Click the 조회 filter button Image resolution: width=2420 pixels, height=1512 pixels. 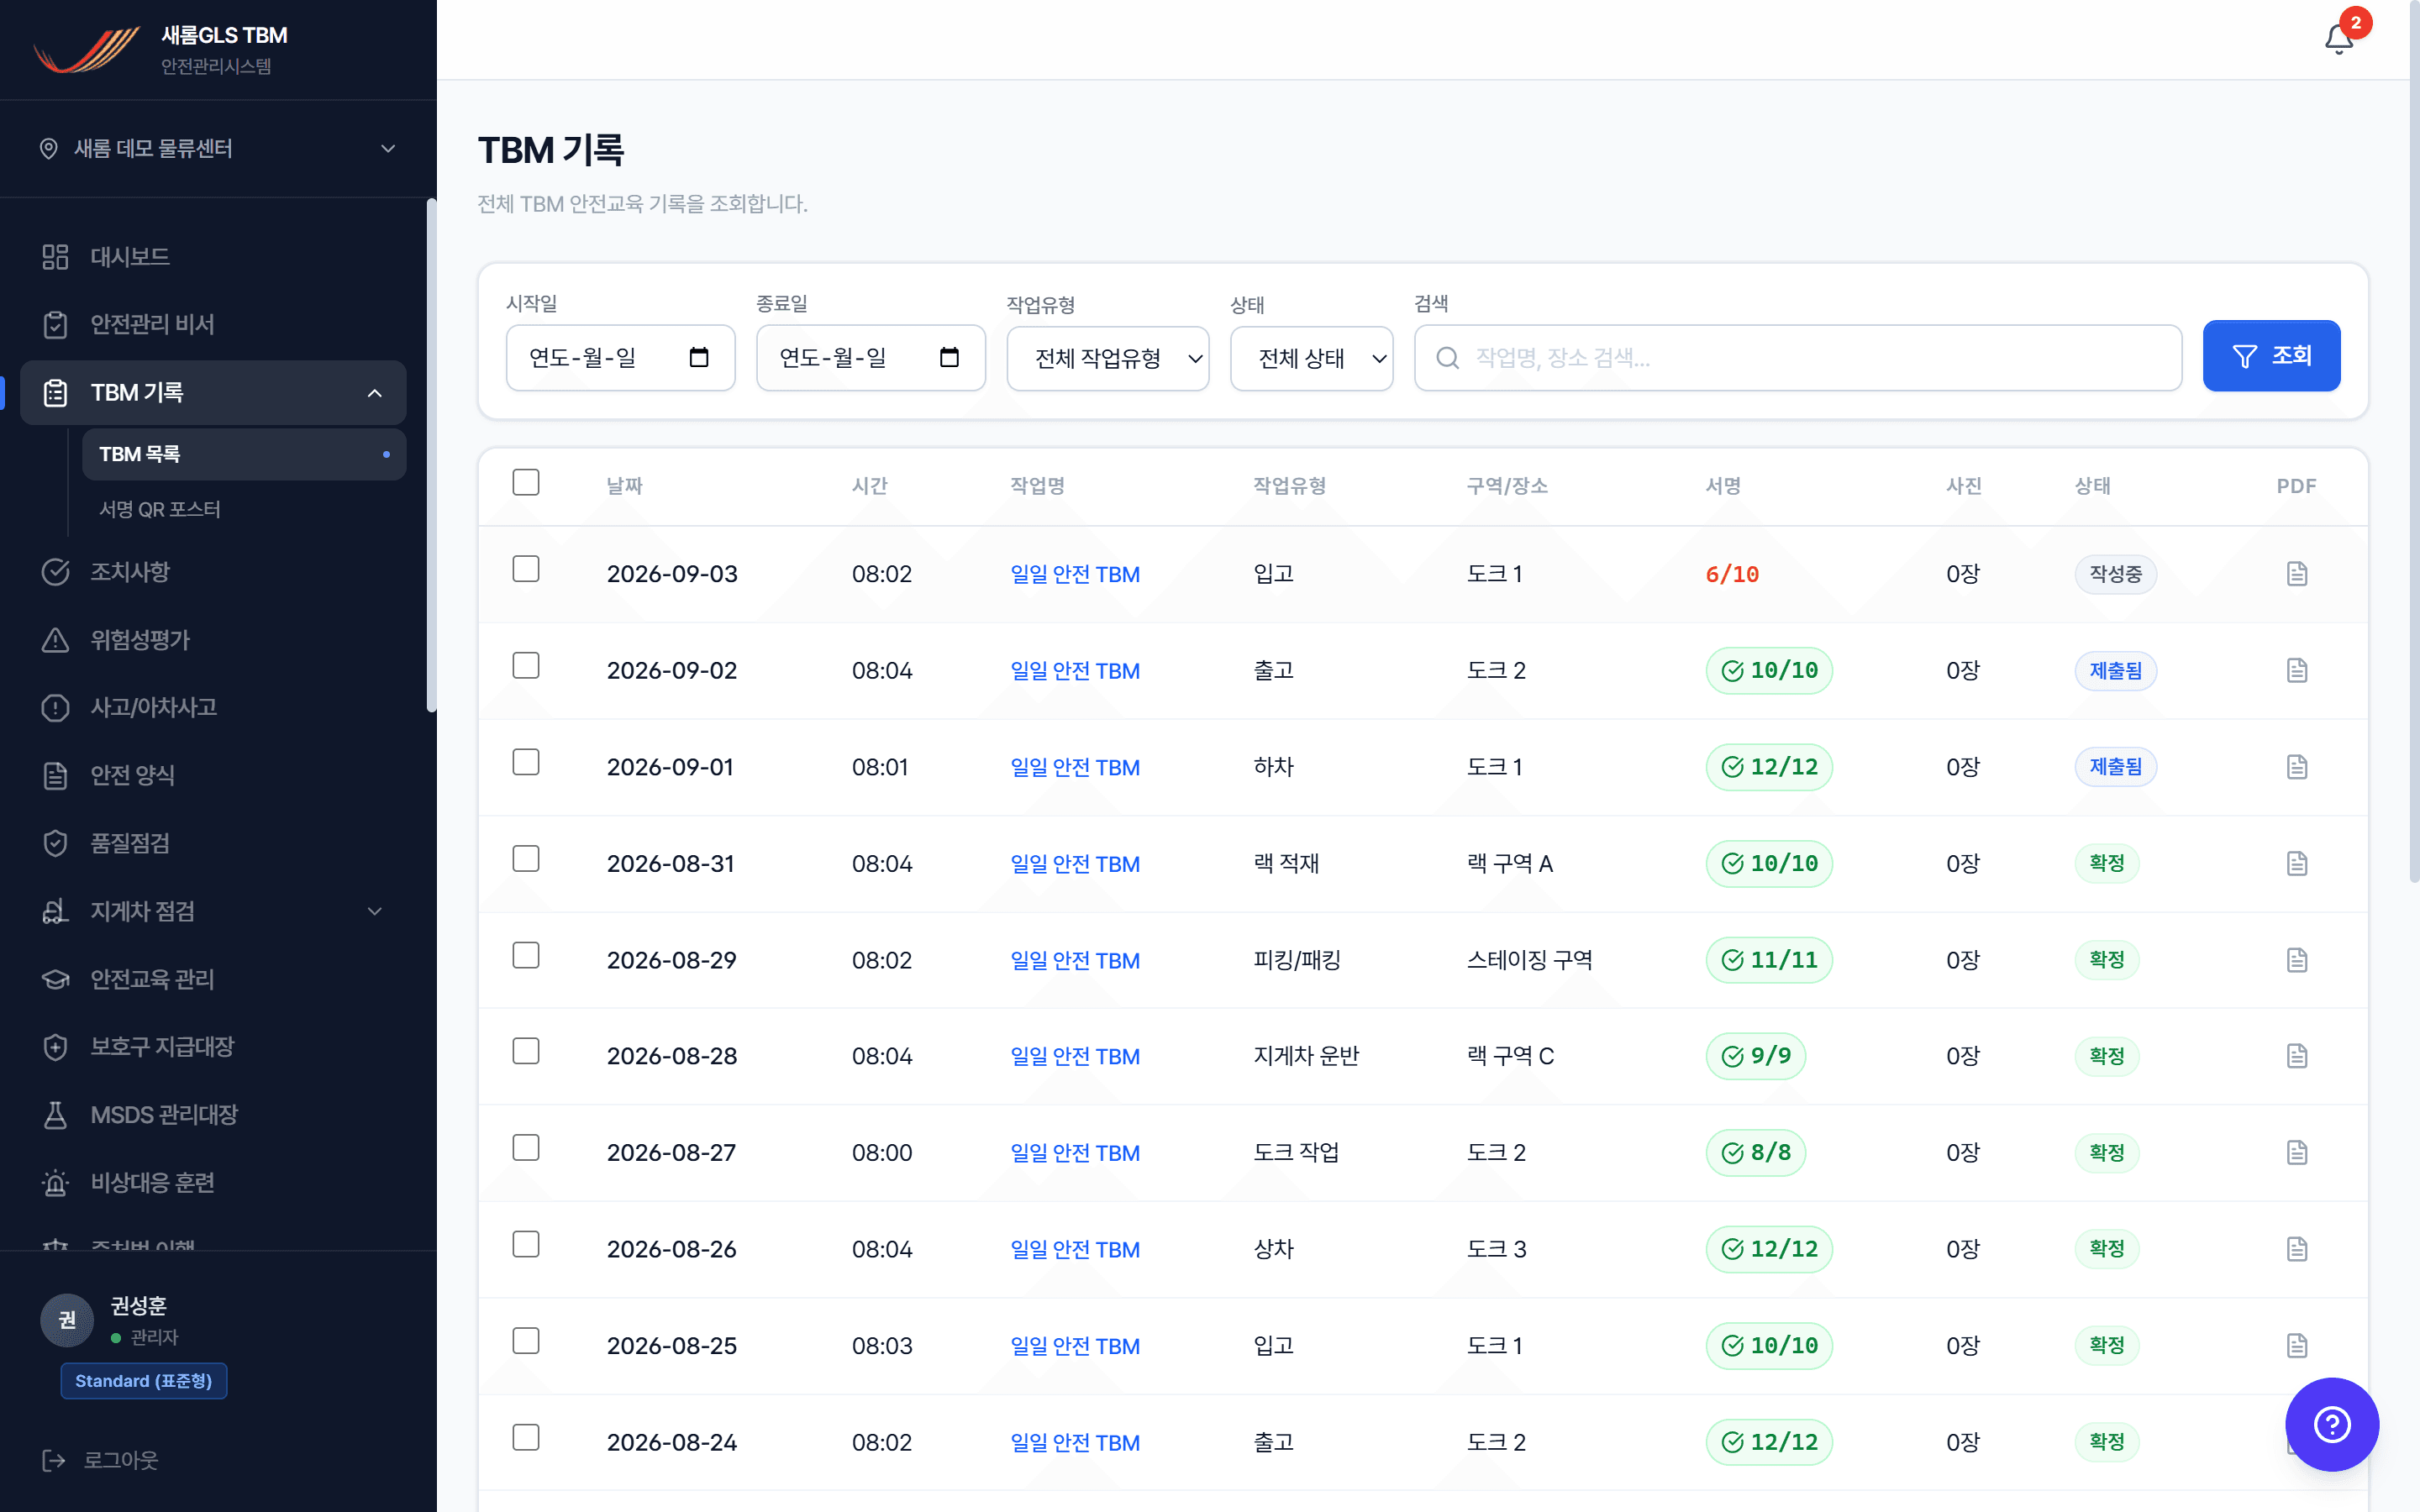click(2271, 356)
